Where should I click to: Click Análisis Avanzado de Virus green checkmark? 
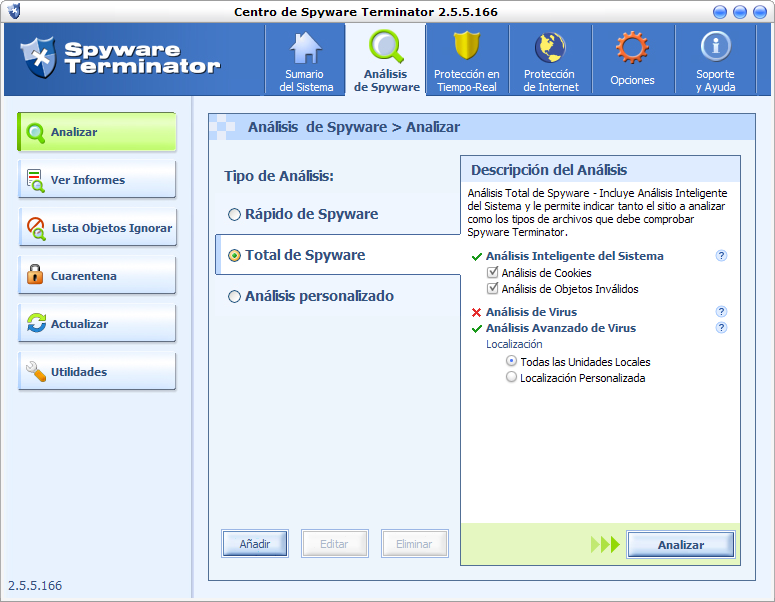pos(477,328)
